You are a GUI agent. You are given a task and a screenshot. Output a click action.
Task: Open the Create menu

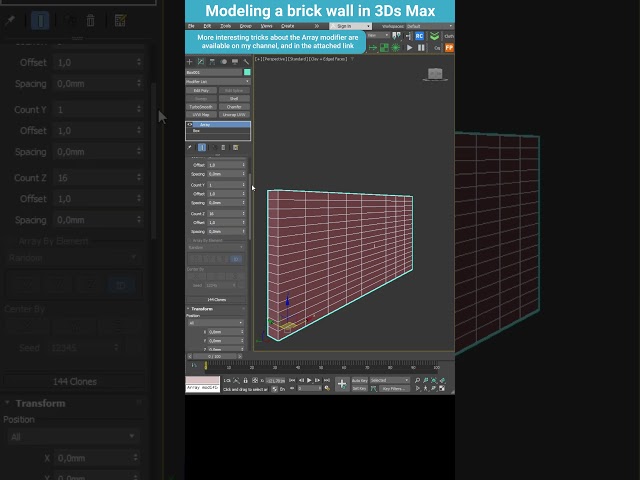287,26
